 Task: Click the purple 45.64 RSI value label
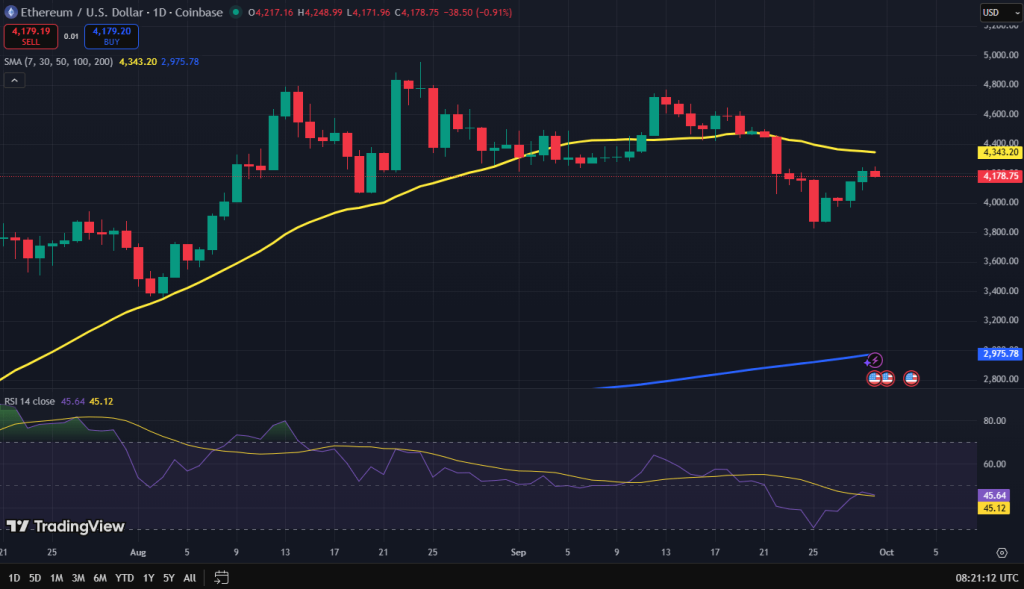point(993,496)
